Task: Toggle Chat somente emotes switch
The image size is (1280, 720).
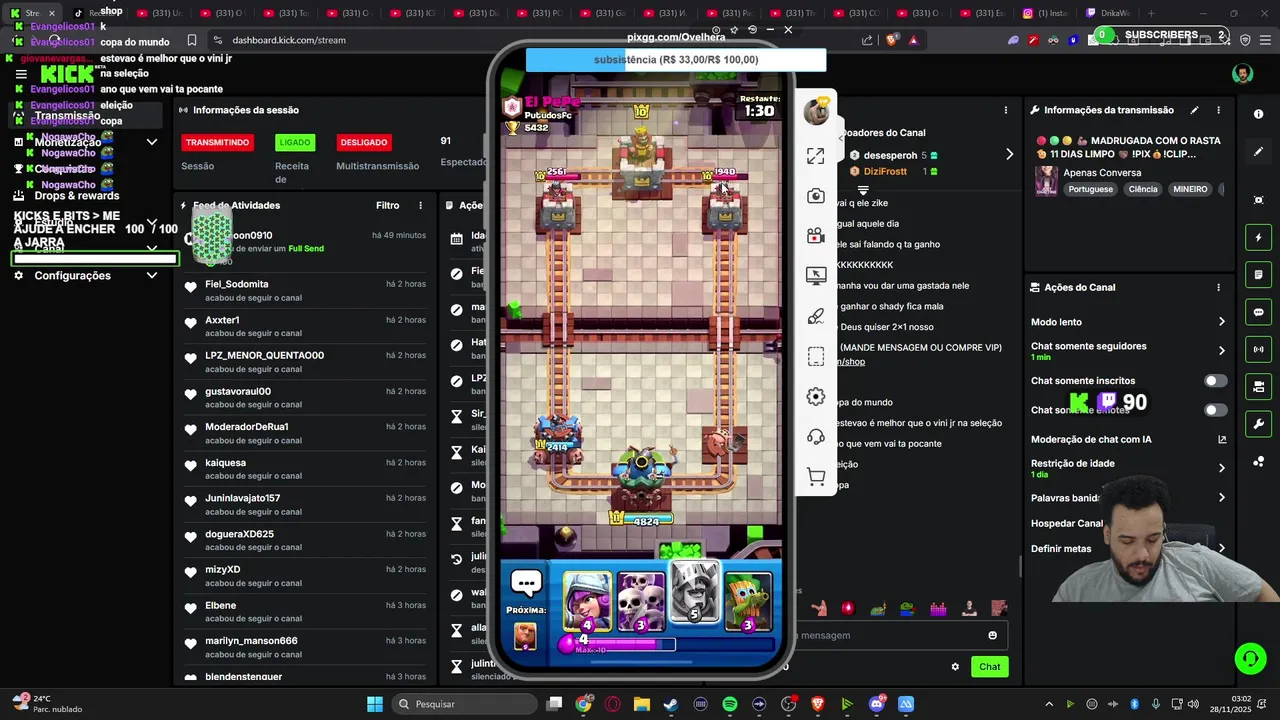Action: pos(1215,410)
